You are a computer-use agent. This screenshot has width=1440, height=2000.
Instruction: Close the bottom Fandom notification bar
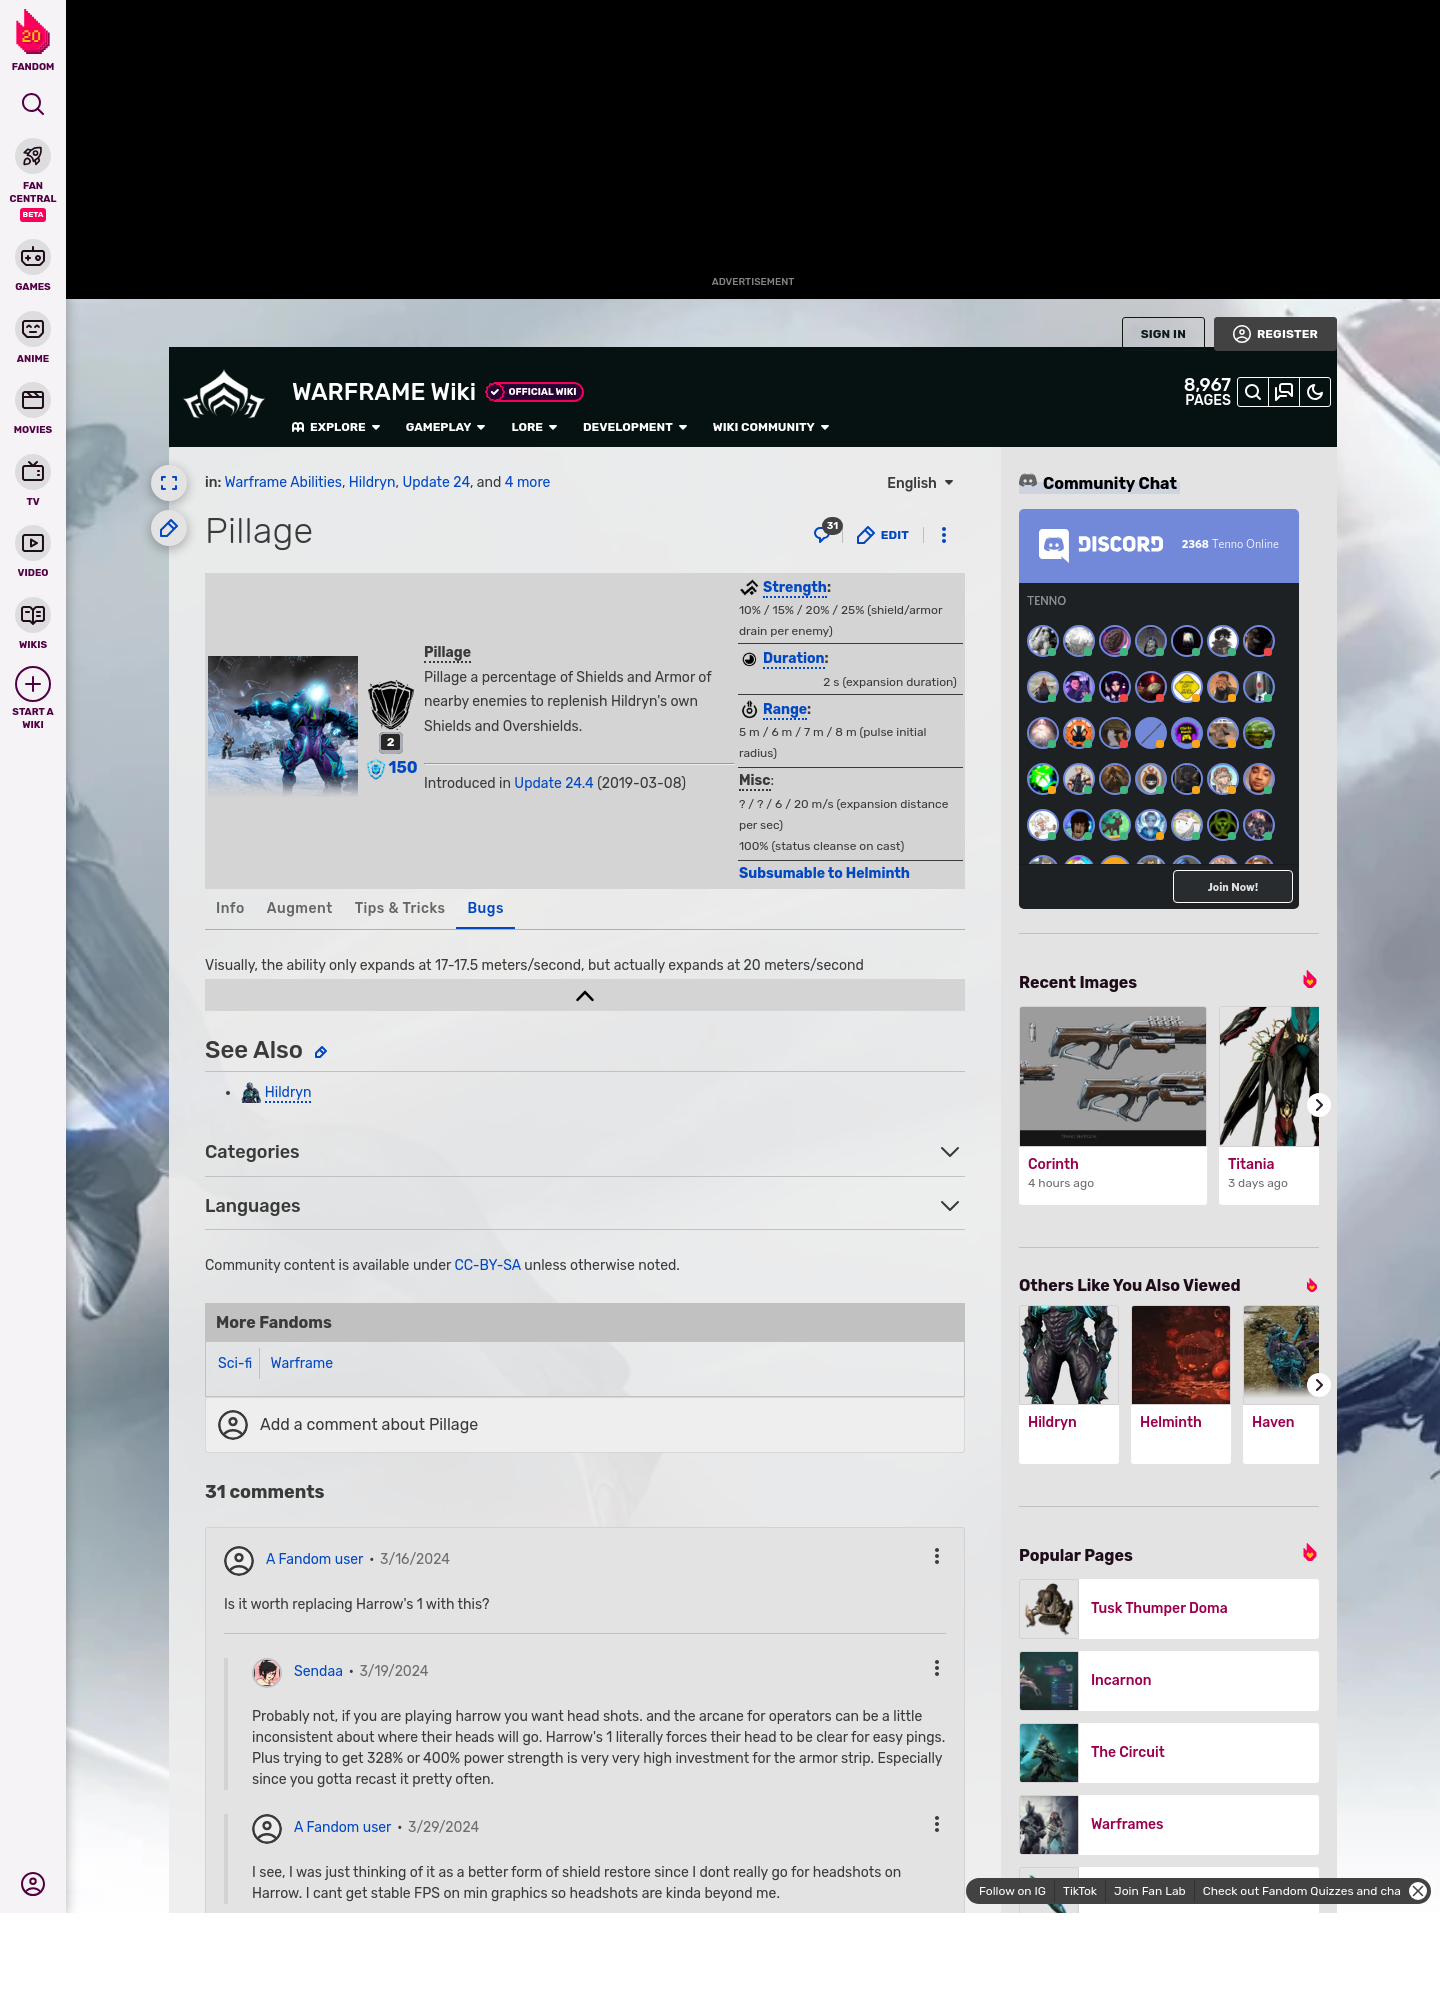1418,1891
